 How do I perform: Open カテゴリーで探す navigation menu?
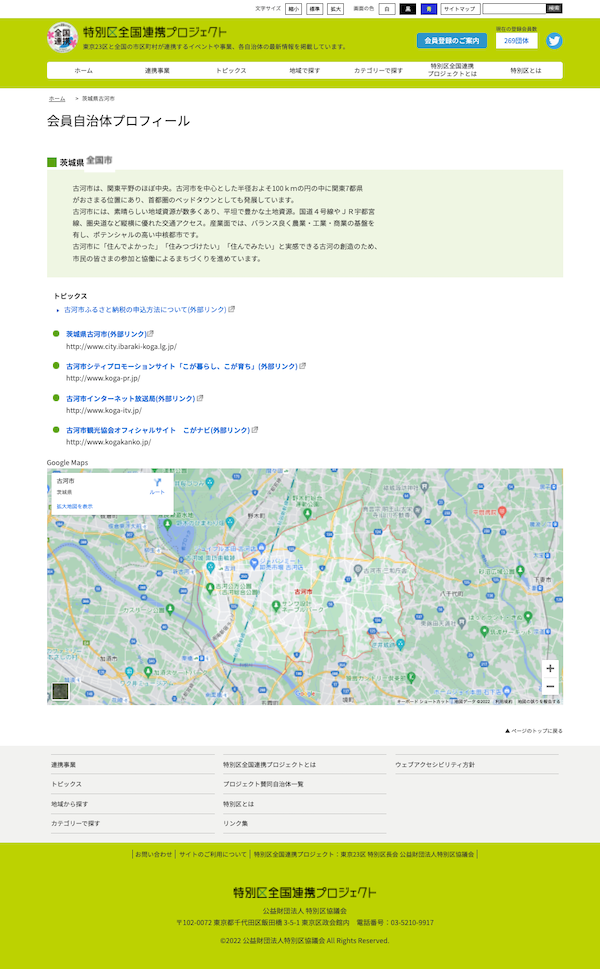pos(378,71)
